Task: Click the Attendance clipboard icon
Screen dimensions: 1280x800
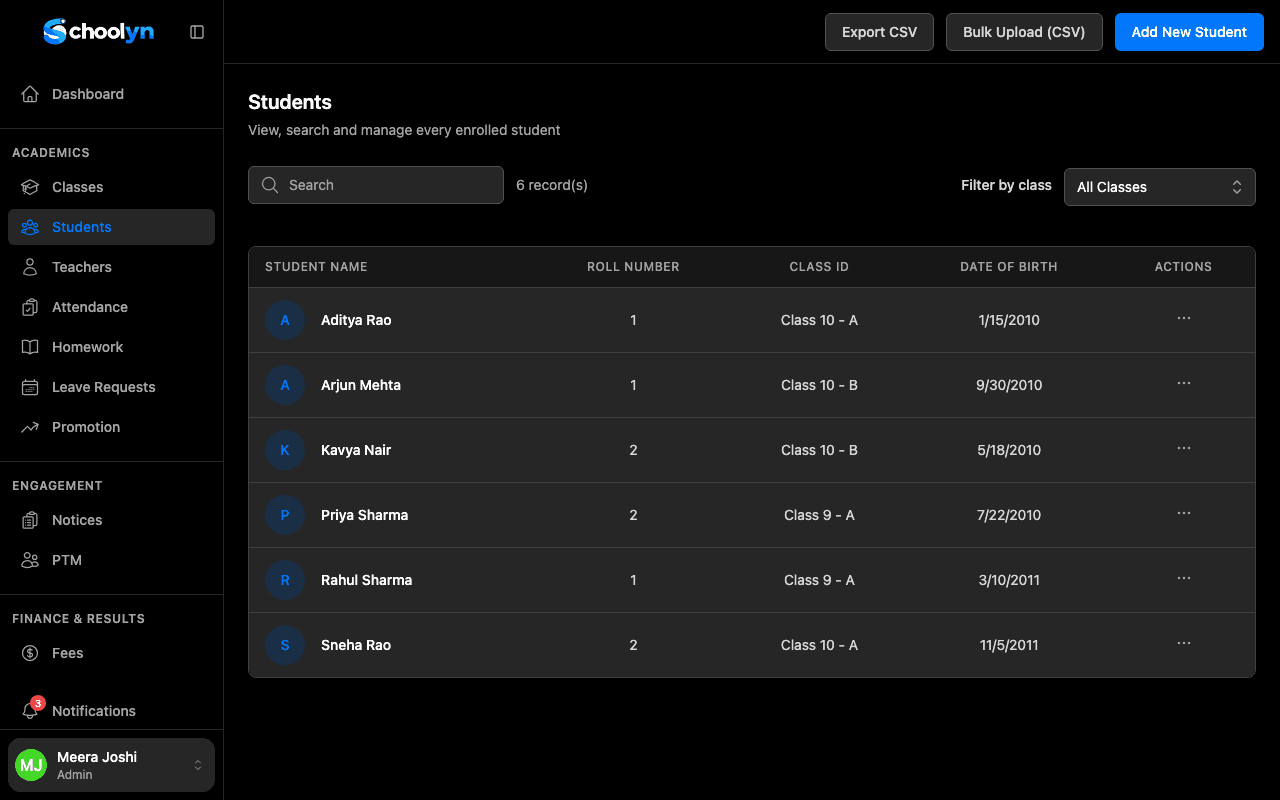Action: pos(30,307)
